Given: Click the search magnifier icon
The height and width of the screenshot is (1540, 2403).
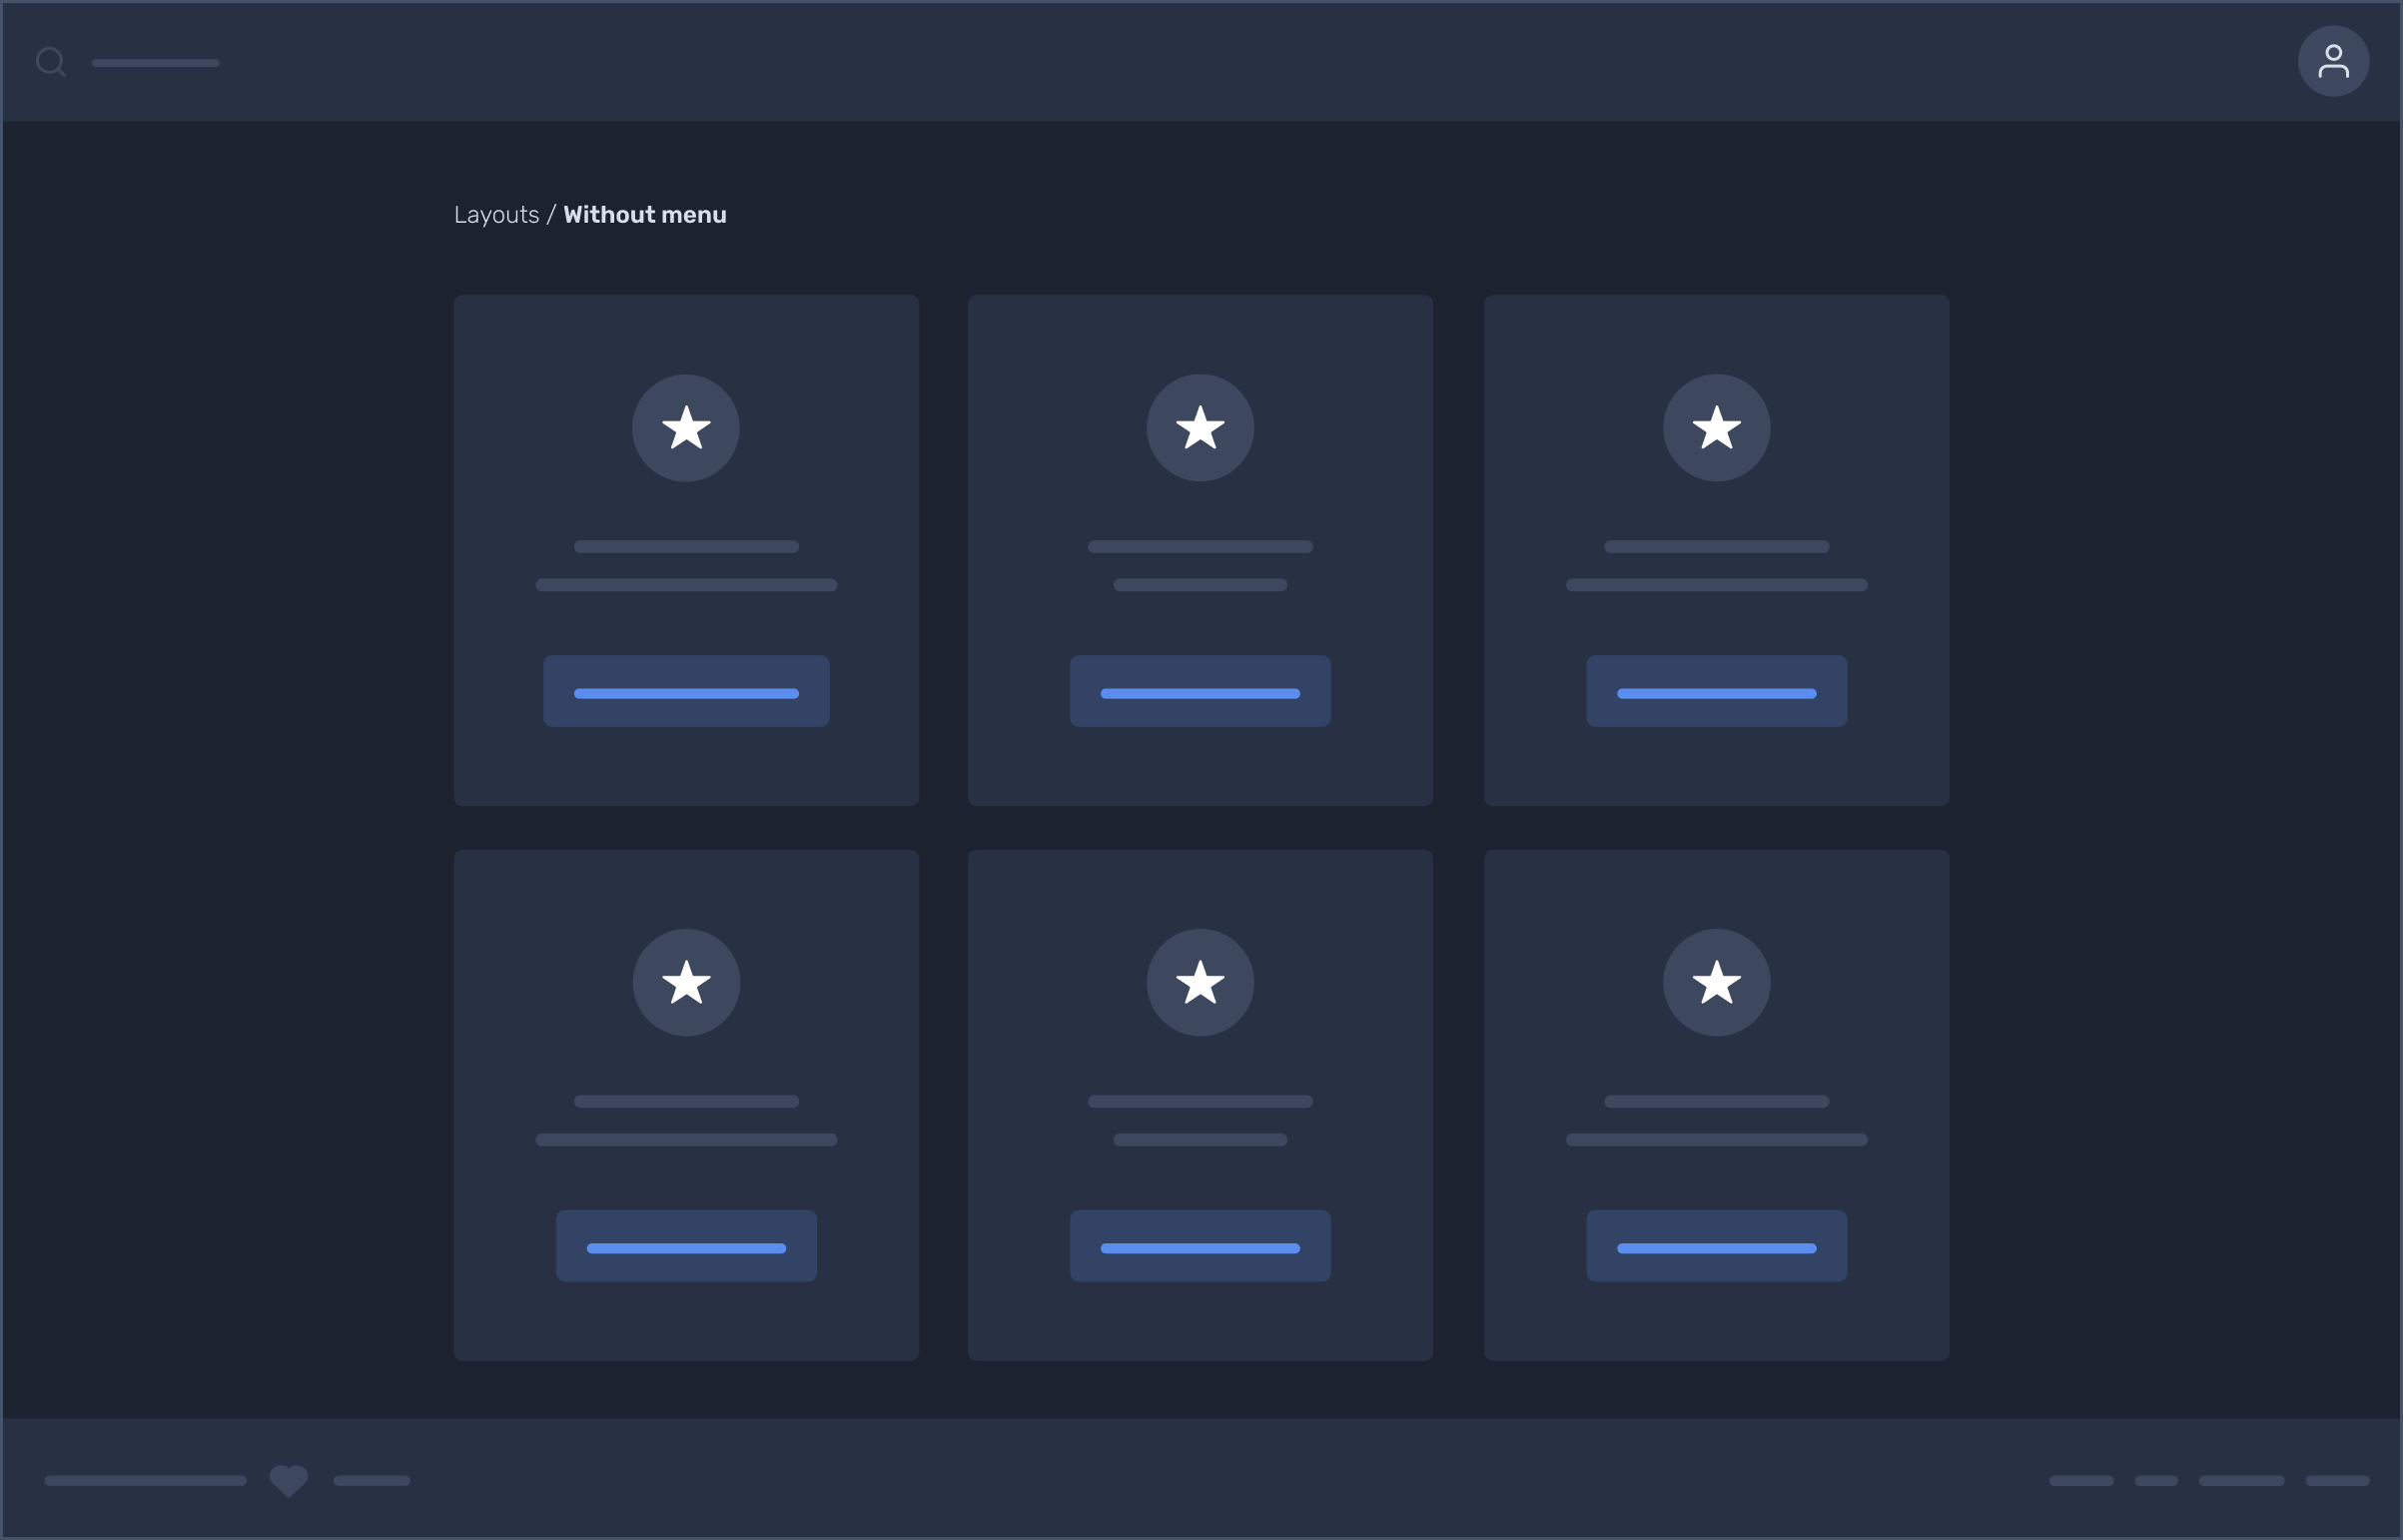Looking at the screenshot, I should coord(52,62).
